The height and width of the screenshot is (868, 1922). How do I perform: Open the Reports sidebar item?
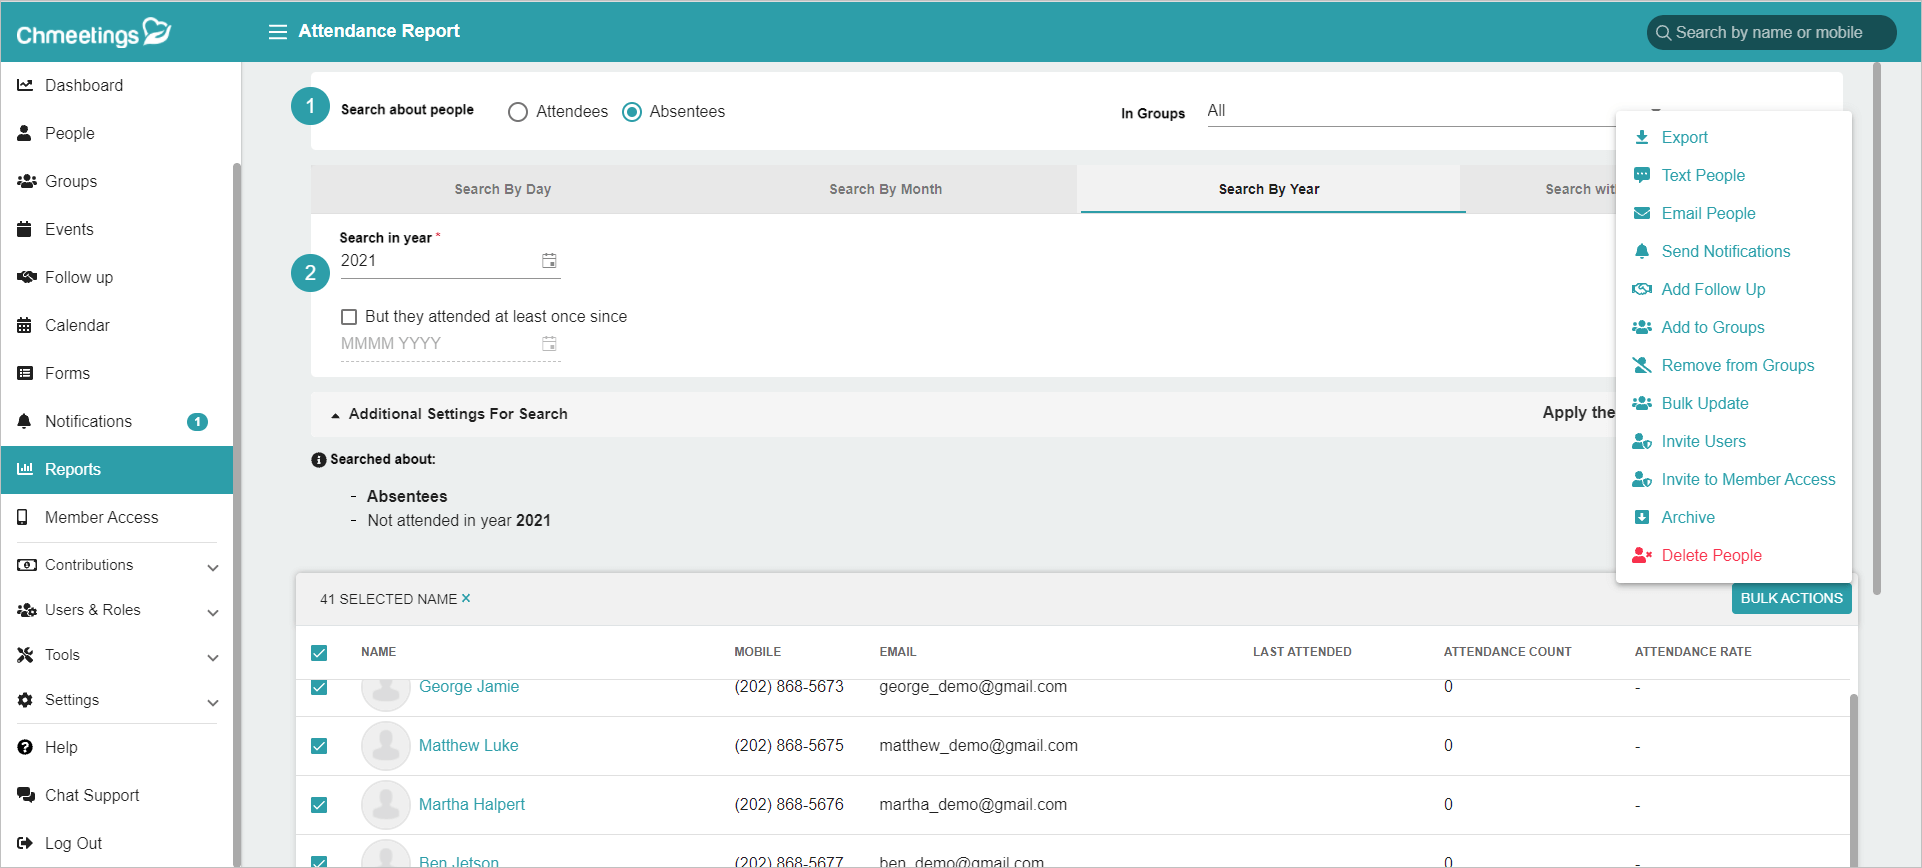[x=117, y=469]
